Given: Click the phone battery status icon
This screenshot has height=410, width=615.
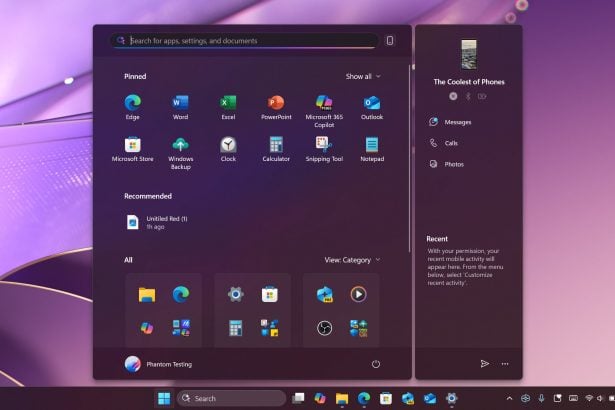Looking at the screenshot, I should click(482, 96).
